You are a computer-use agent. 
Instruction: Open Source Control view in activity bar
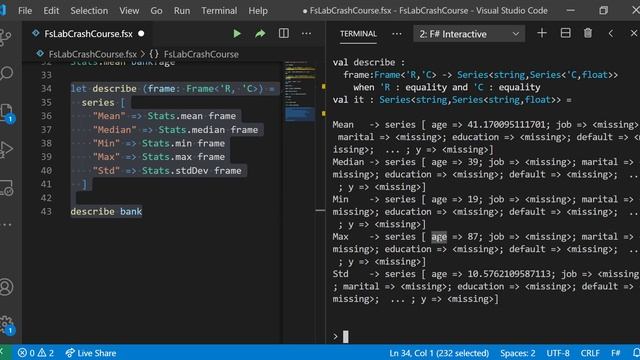pos(6,38)
